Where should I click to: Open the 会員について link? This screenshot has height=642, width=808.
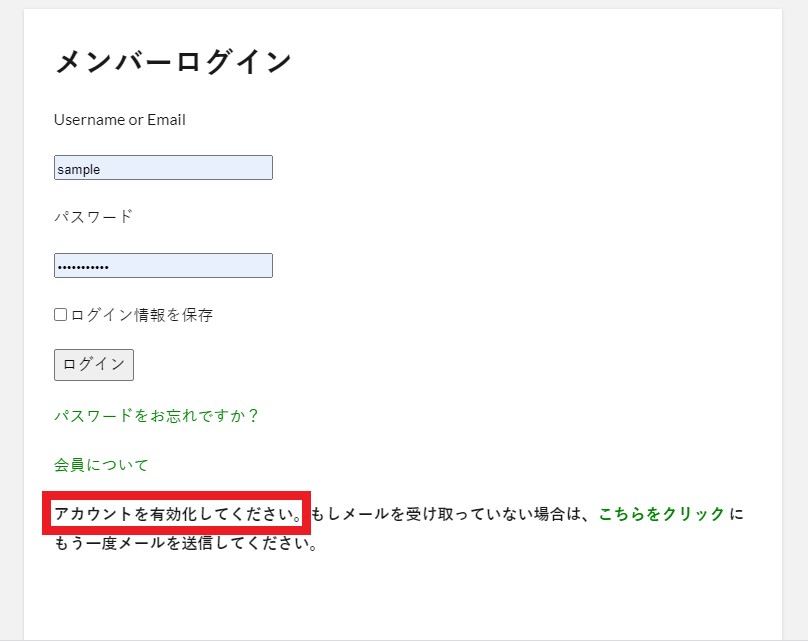(101, 465)
